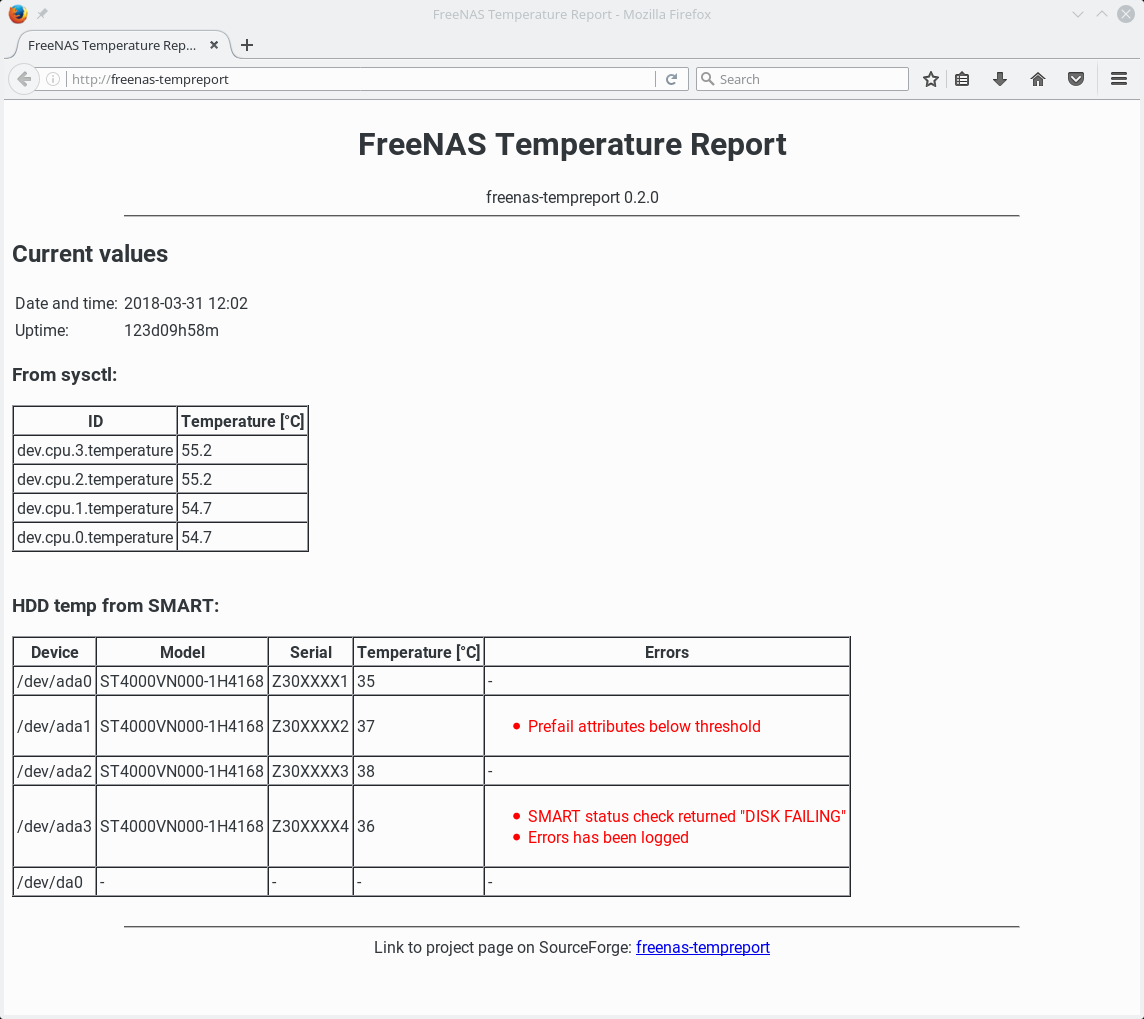Click the Firefox logo in titlebar
Screen dimensions: 1144x1019
(x=18, y=14)
